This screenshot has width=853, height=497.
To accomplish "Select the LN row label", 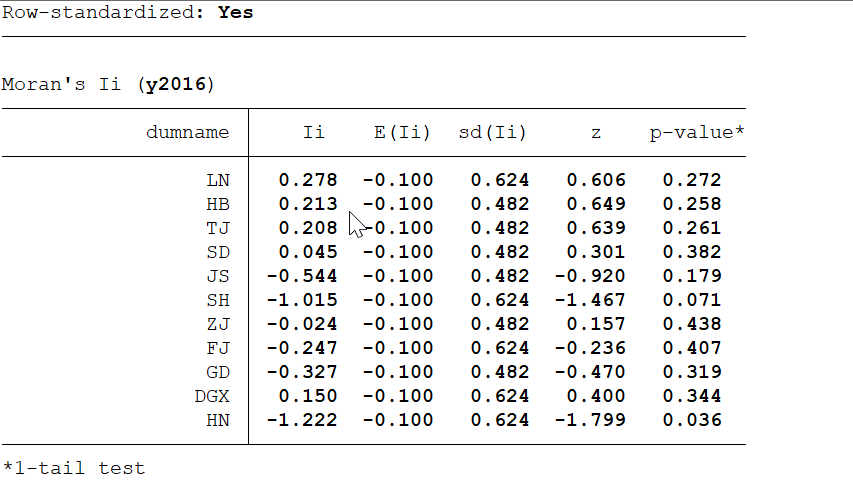I will [218, 180].
